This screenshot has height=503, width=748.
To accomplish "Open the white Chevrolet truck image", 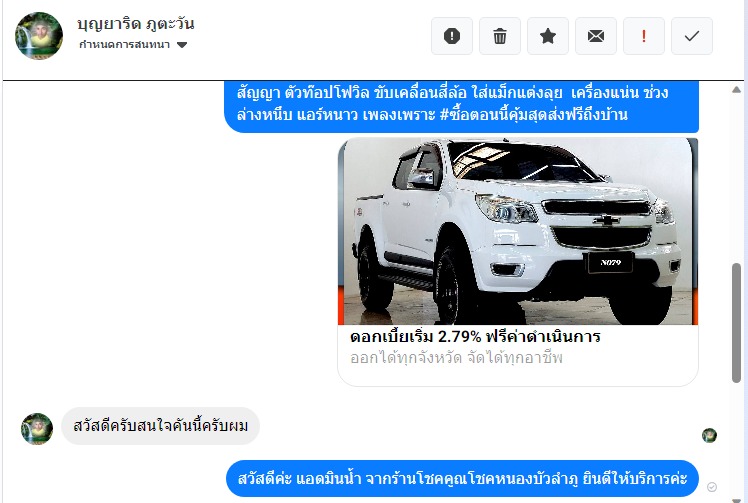I will coord(518,231).
